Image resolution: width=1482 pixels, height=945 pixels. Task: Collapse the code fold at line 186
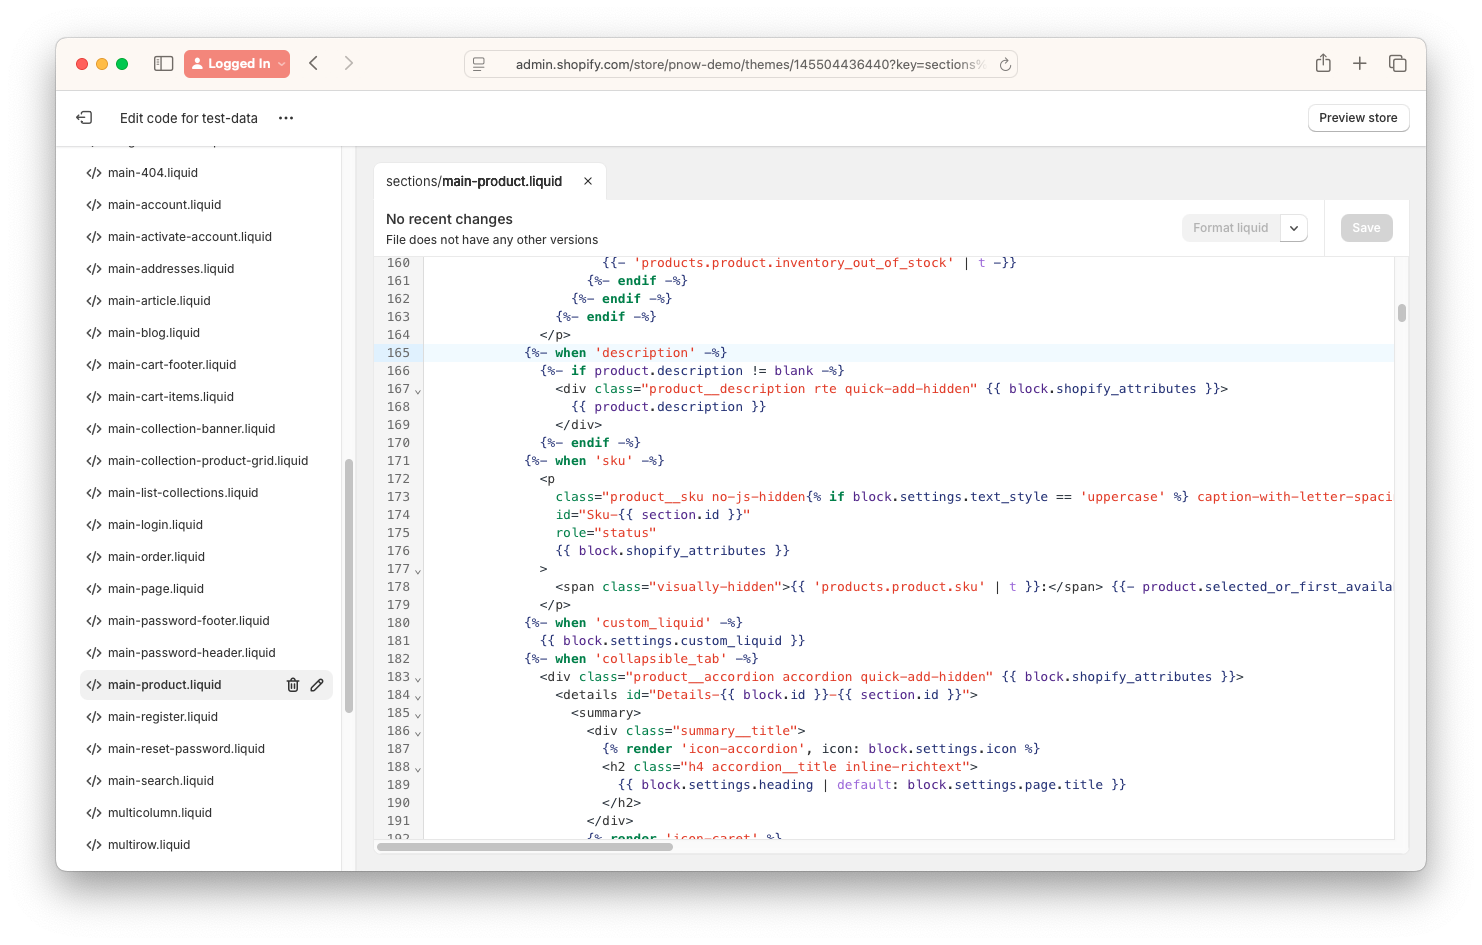pyautogui.click(x=418, y=732)
